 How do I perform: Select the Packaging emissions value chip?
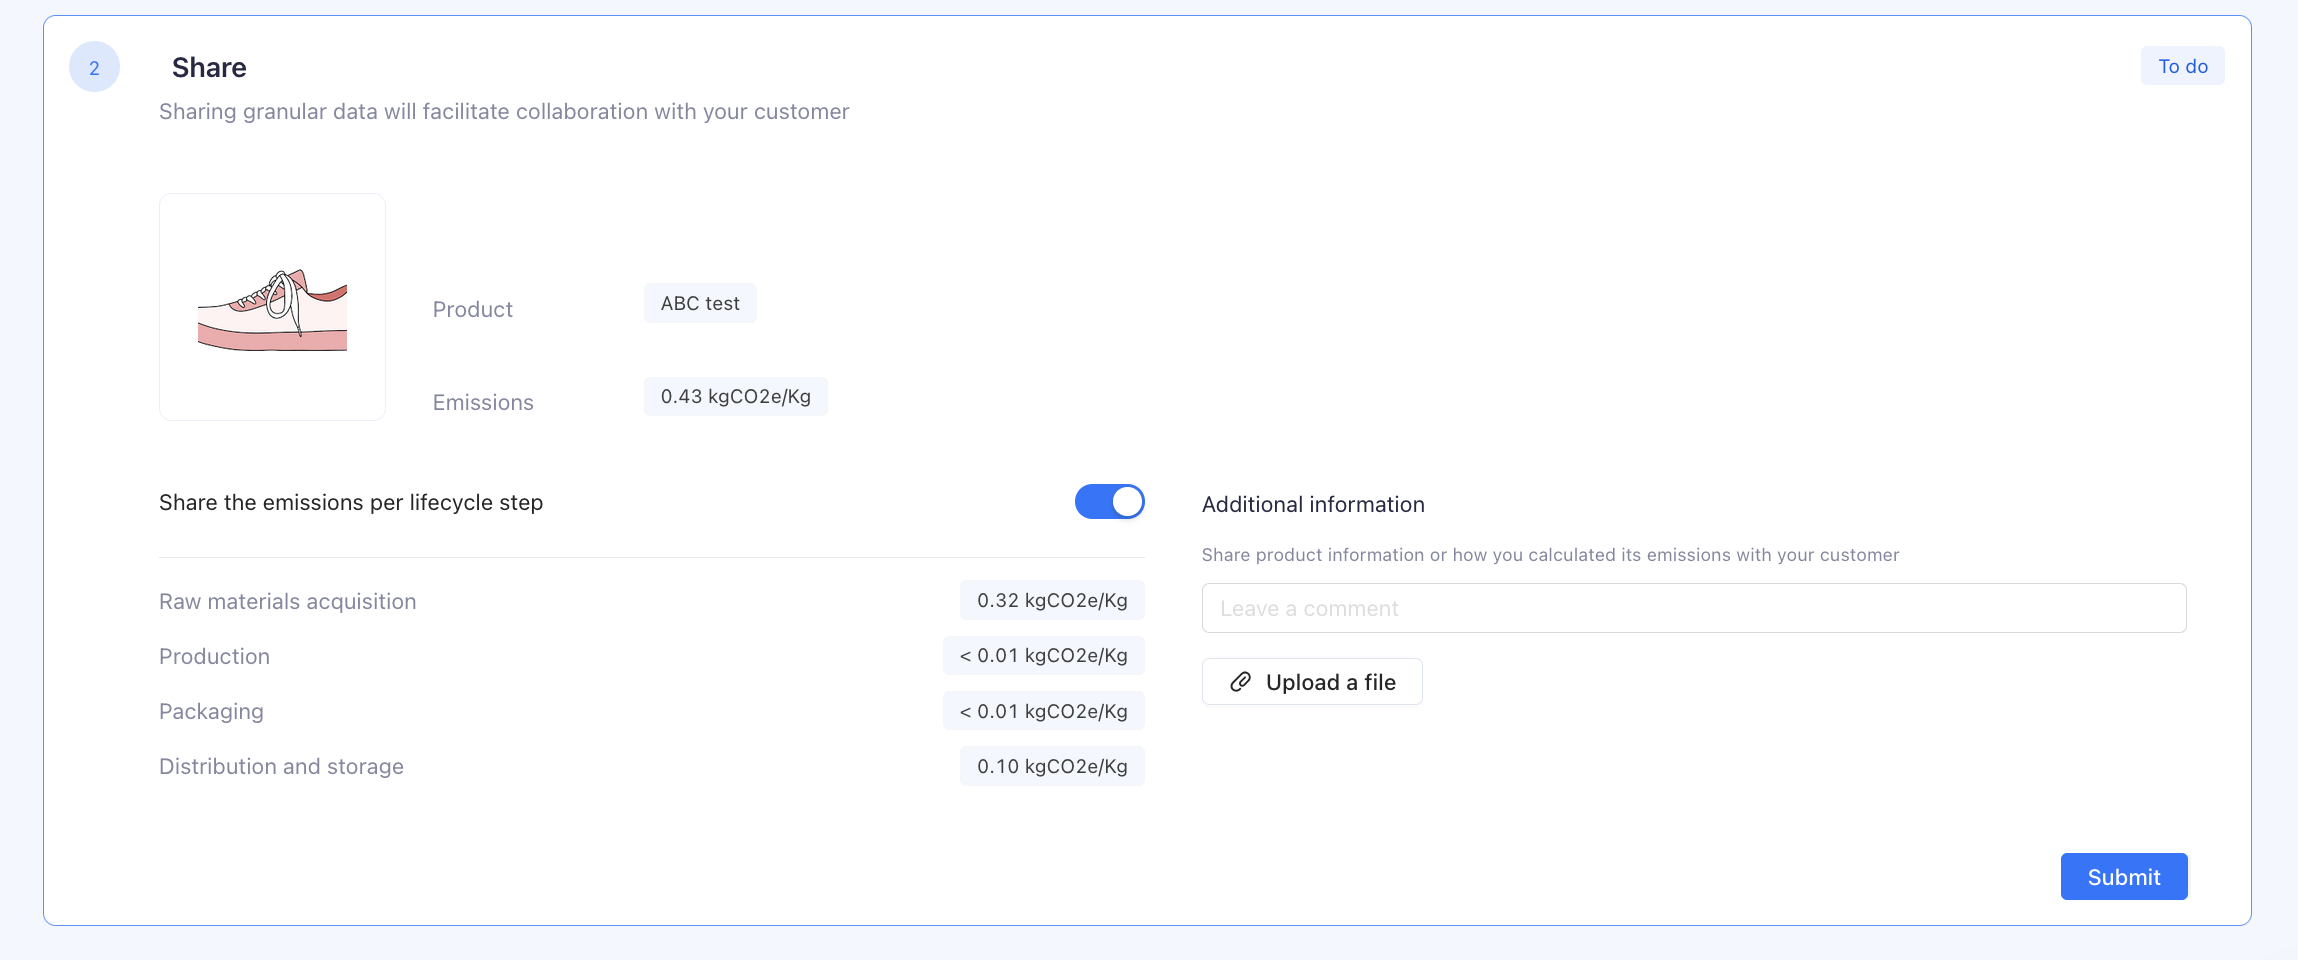point(1043,712)
